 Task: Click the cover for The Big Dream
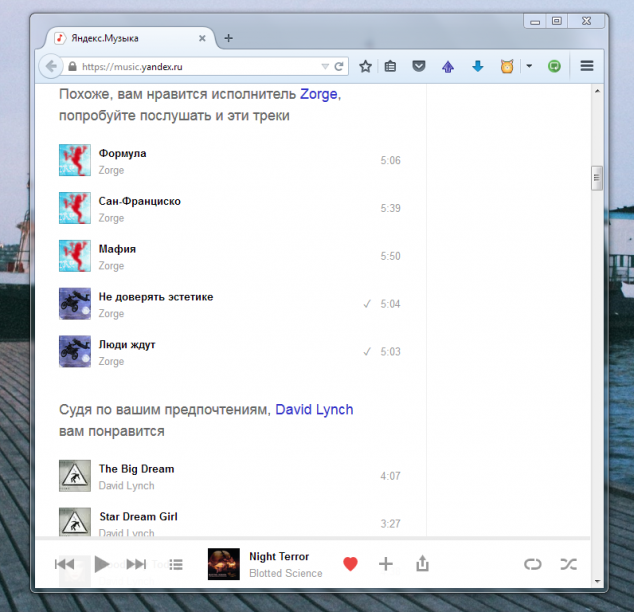click(x=75, y=476)
